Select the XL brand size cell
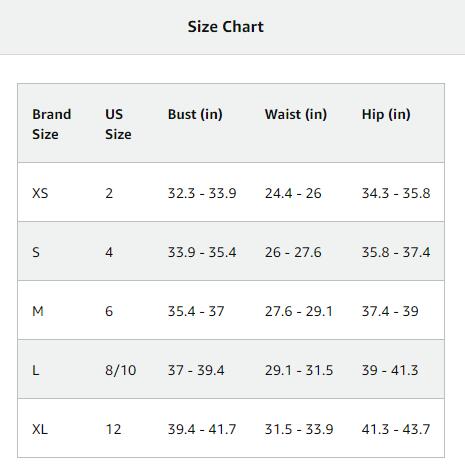The height and width of the screenshot is (472, 465). pos(40,429)
